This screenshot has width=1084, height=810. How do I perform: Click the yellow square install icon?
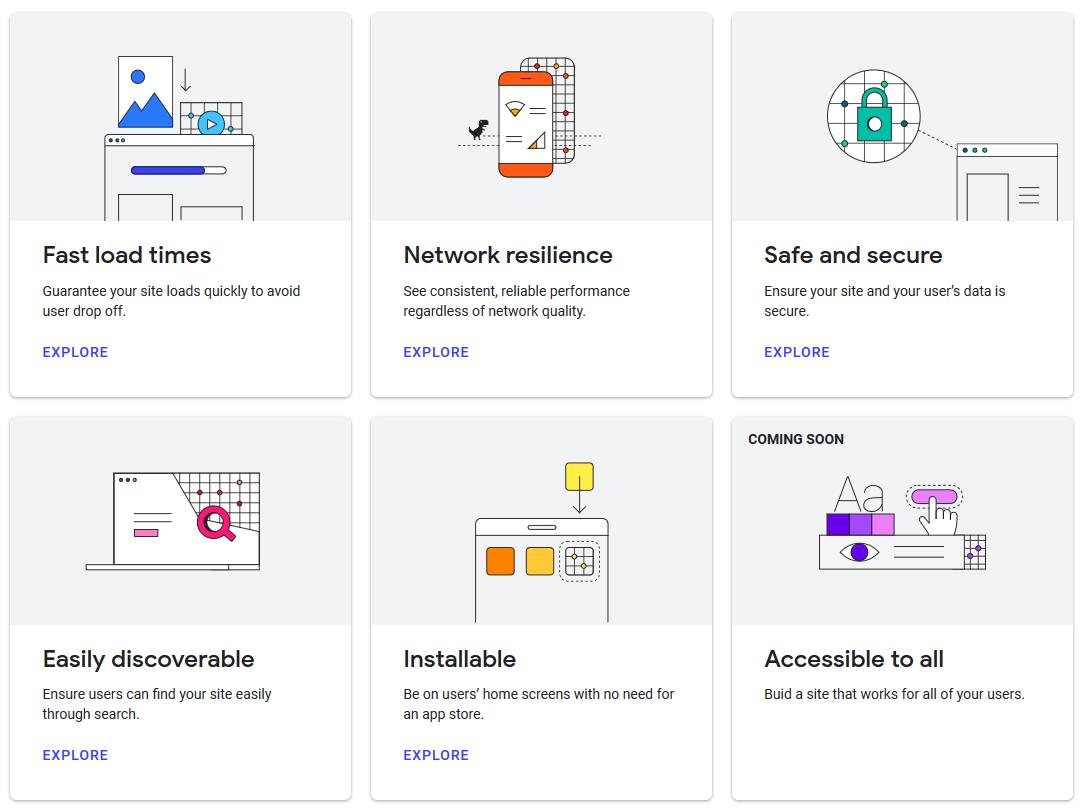click(579, 476)
